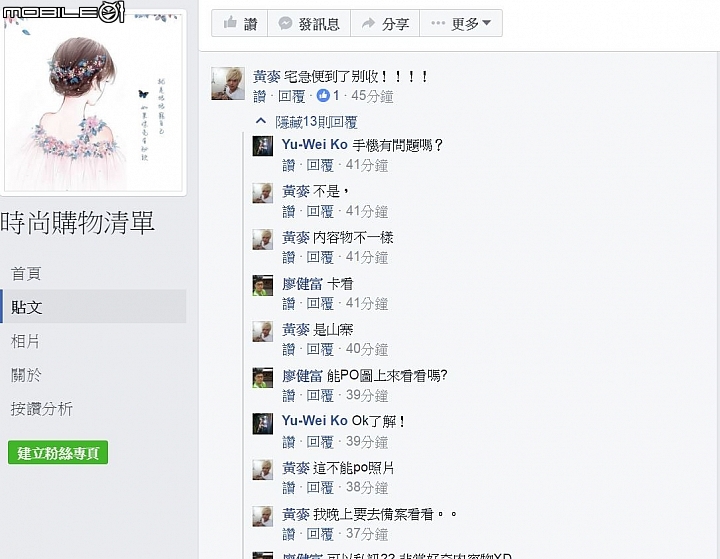Viewport: 720px width, 559px height.
Task: Open the 關於 sidebar section
Action: pos(26,375)
